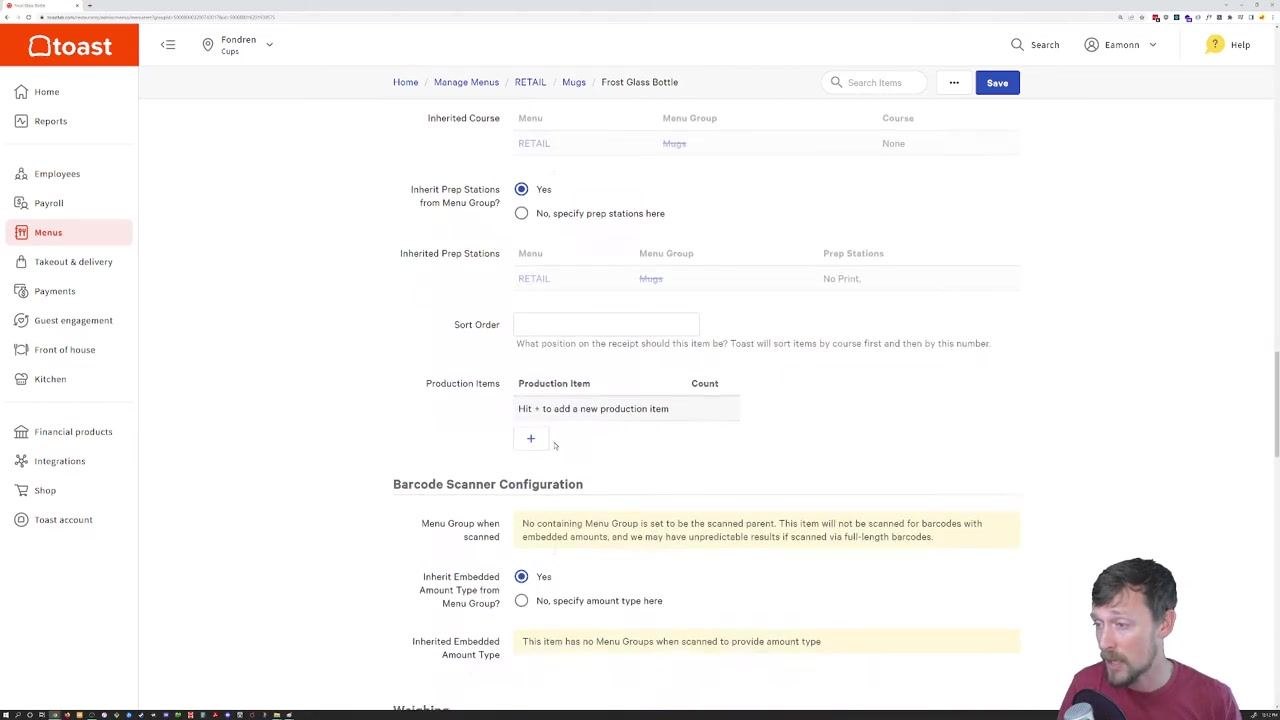Click the Employees sidebar icon
Viewport: 1280px width, 720px height.
(21, 174)
